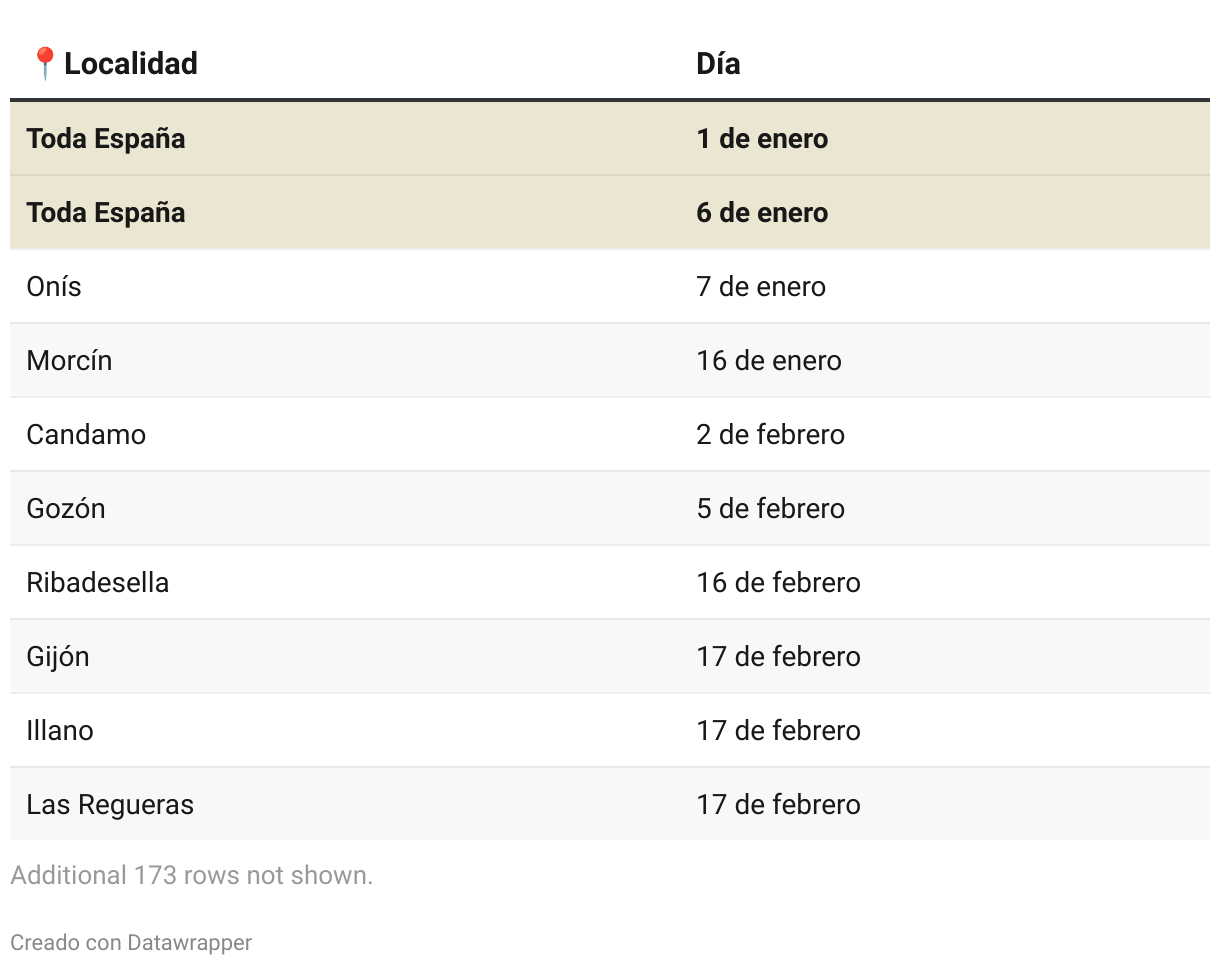Open the Datawrapper link
Image resolution: width=1220 pixels, height=966 pixels.
pos(189,942)
